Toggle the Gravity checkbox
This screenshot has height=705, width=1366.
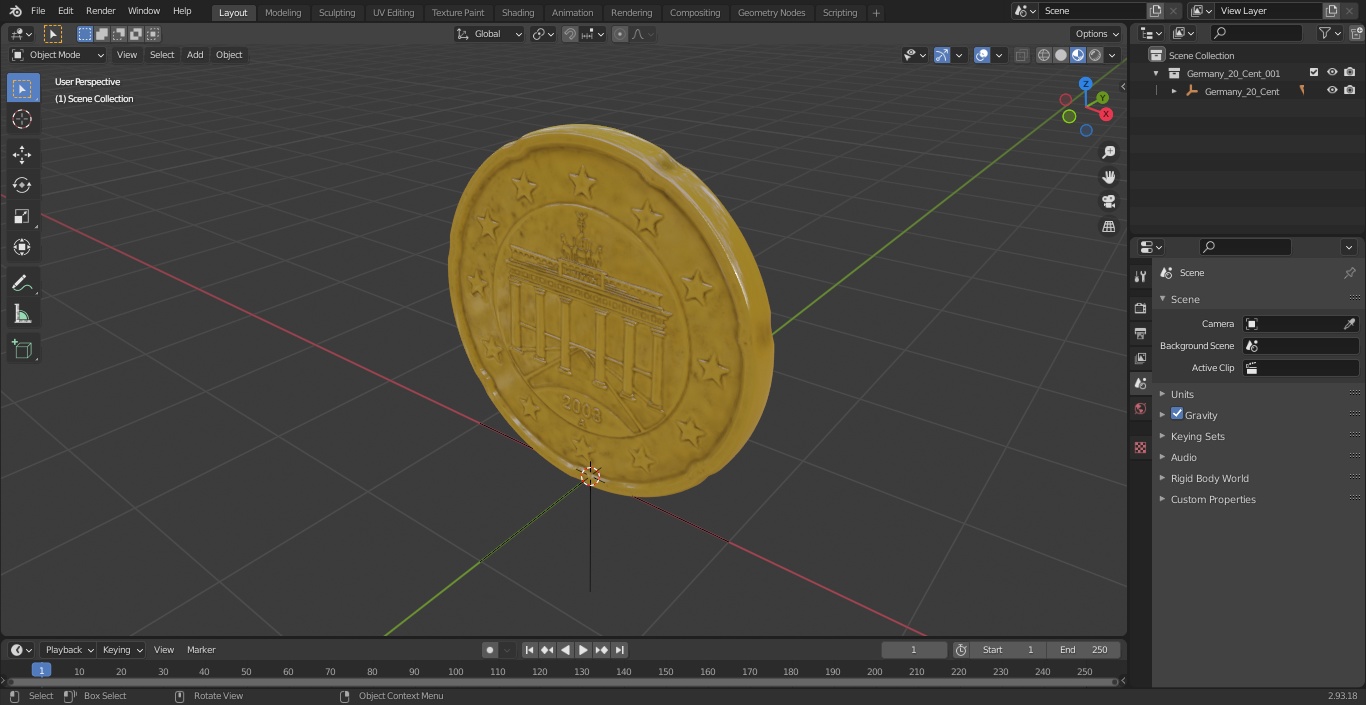(1177, 414)
